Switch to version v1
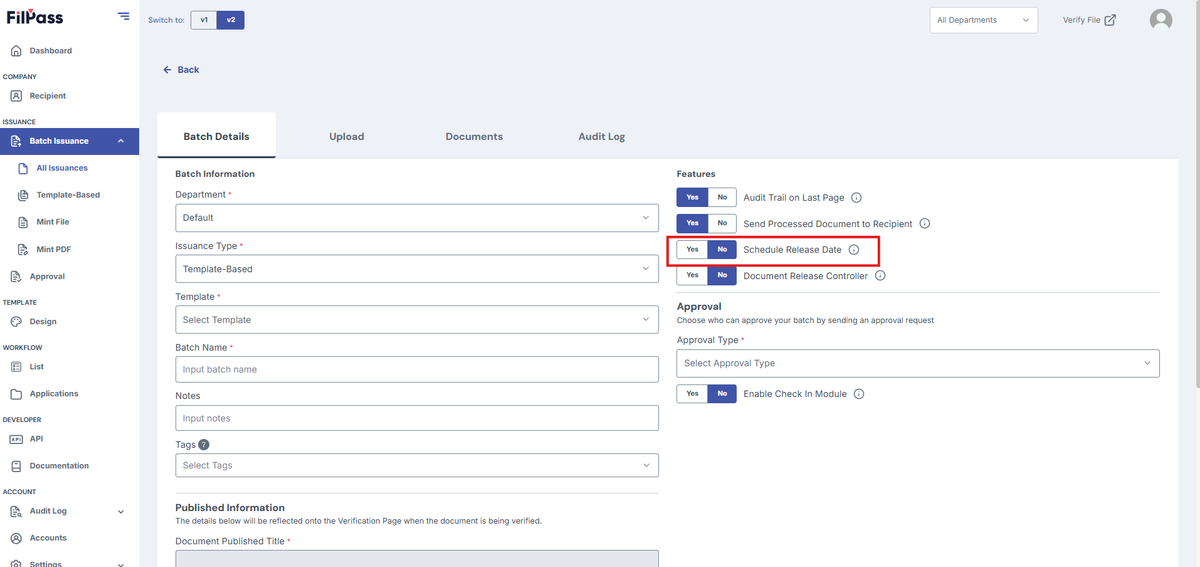The image size is (1200, 567). click(x=204, y=20)
